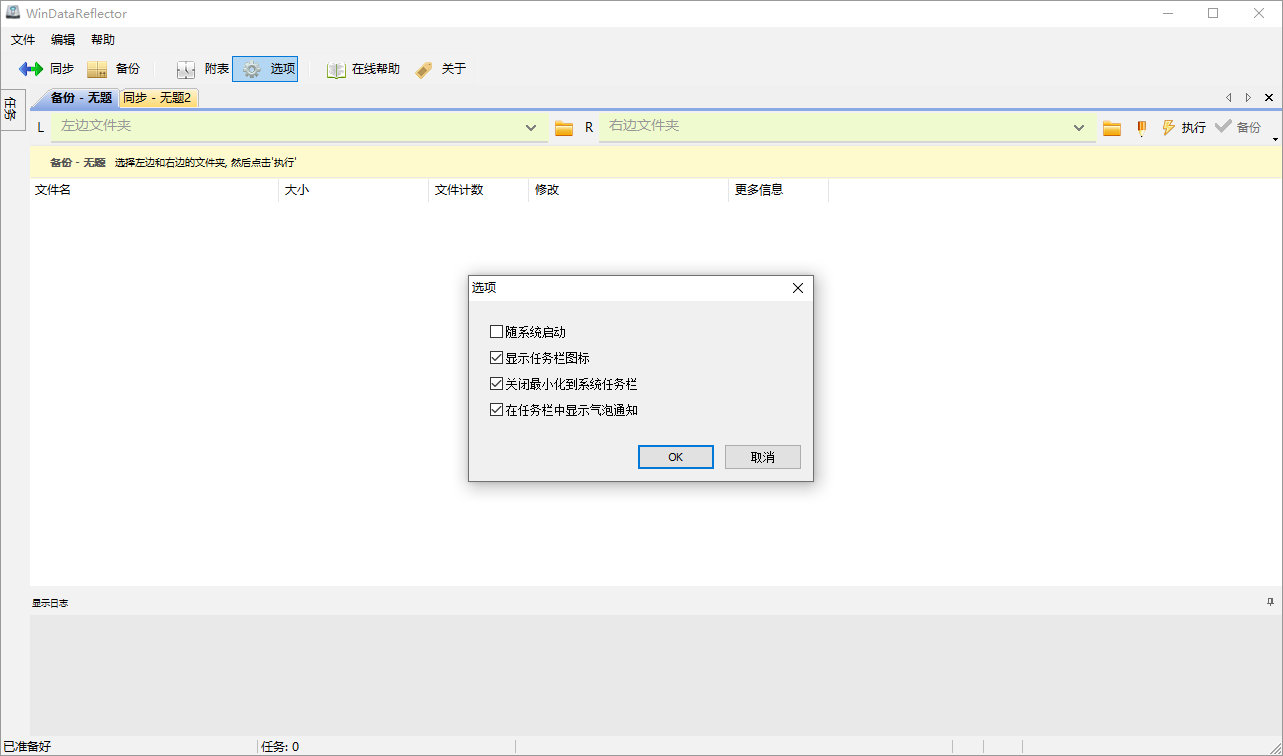Screen dimensions: 1283x756
Task: Switch to the 同步 - 无题2 tab
Action: 157,98
